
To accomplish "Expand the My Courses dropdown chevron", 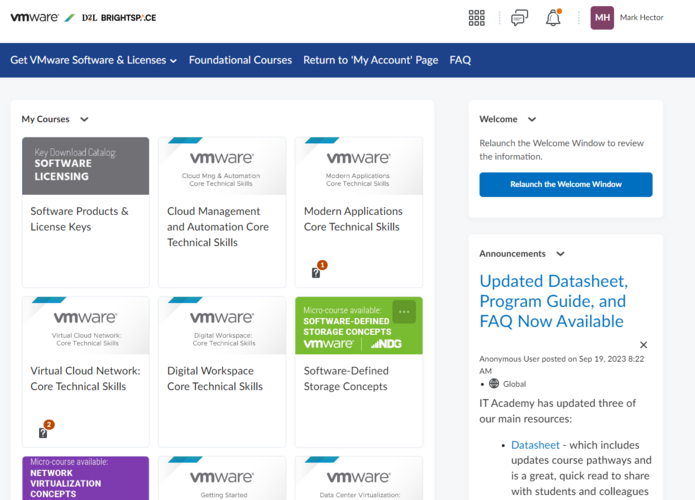I will tap(84, 120).
